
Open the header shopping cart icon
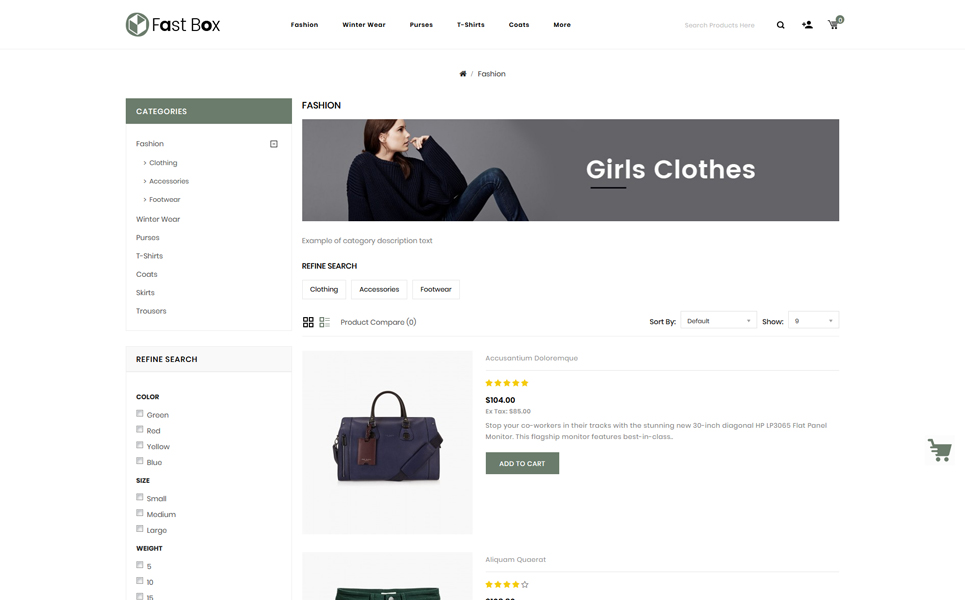pyautogui.click(x=834, y=24)
